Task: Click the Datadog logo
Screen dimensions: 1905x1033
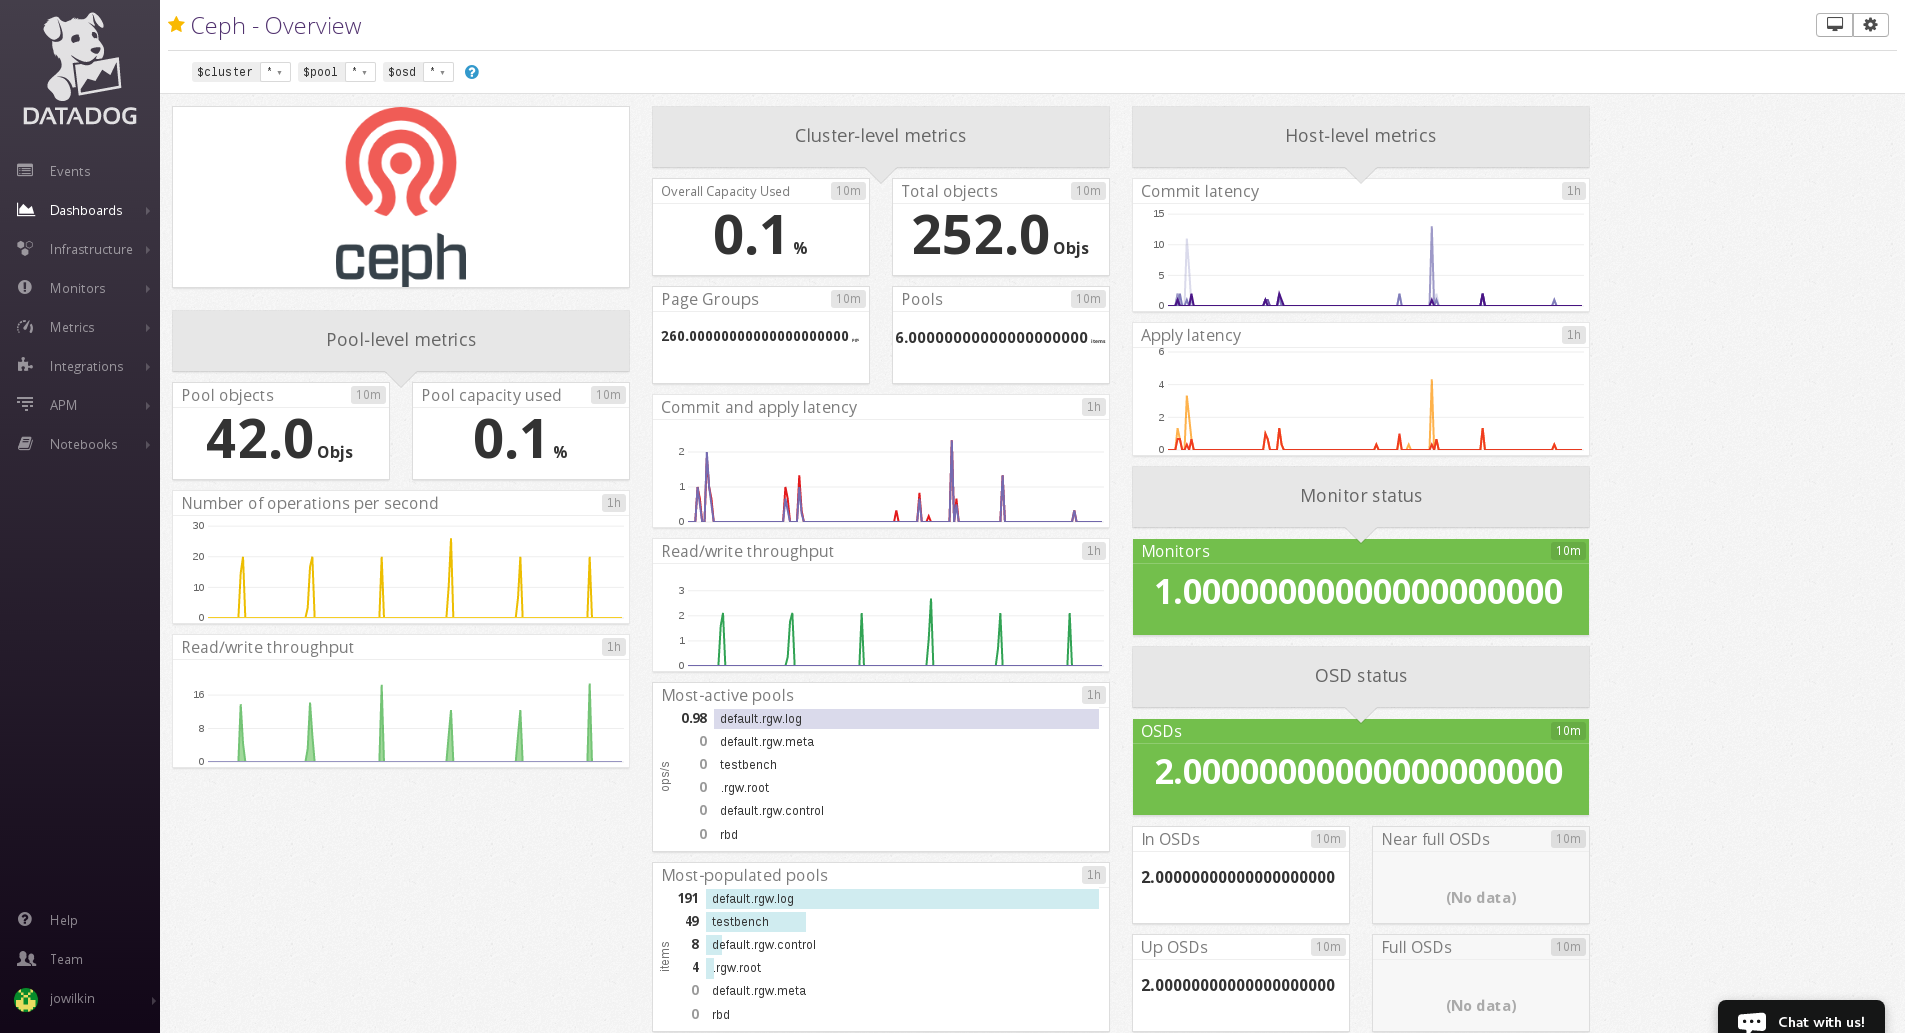Action: coord(80,69)
